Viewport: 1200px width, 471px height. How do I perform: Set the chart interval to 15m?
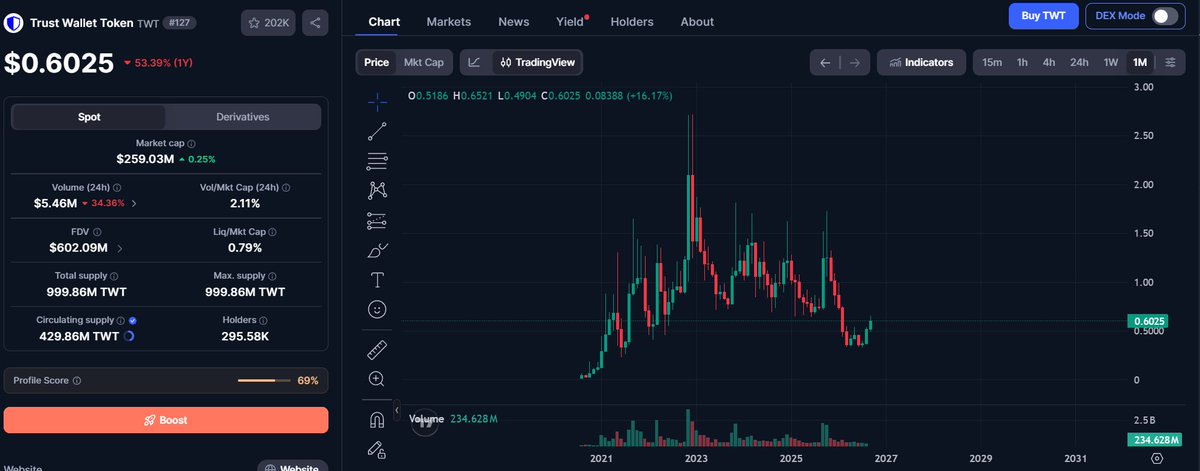tap(992, 62)
